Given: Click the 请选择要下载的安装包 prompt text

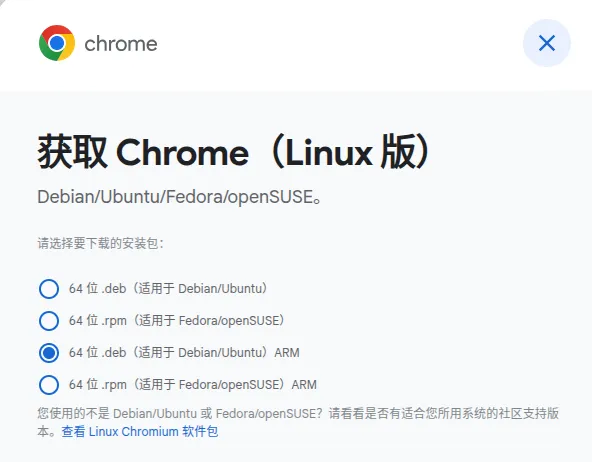Looking at the screenshot, I should click(x=101, y=243).
